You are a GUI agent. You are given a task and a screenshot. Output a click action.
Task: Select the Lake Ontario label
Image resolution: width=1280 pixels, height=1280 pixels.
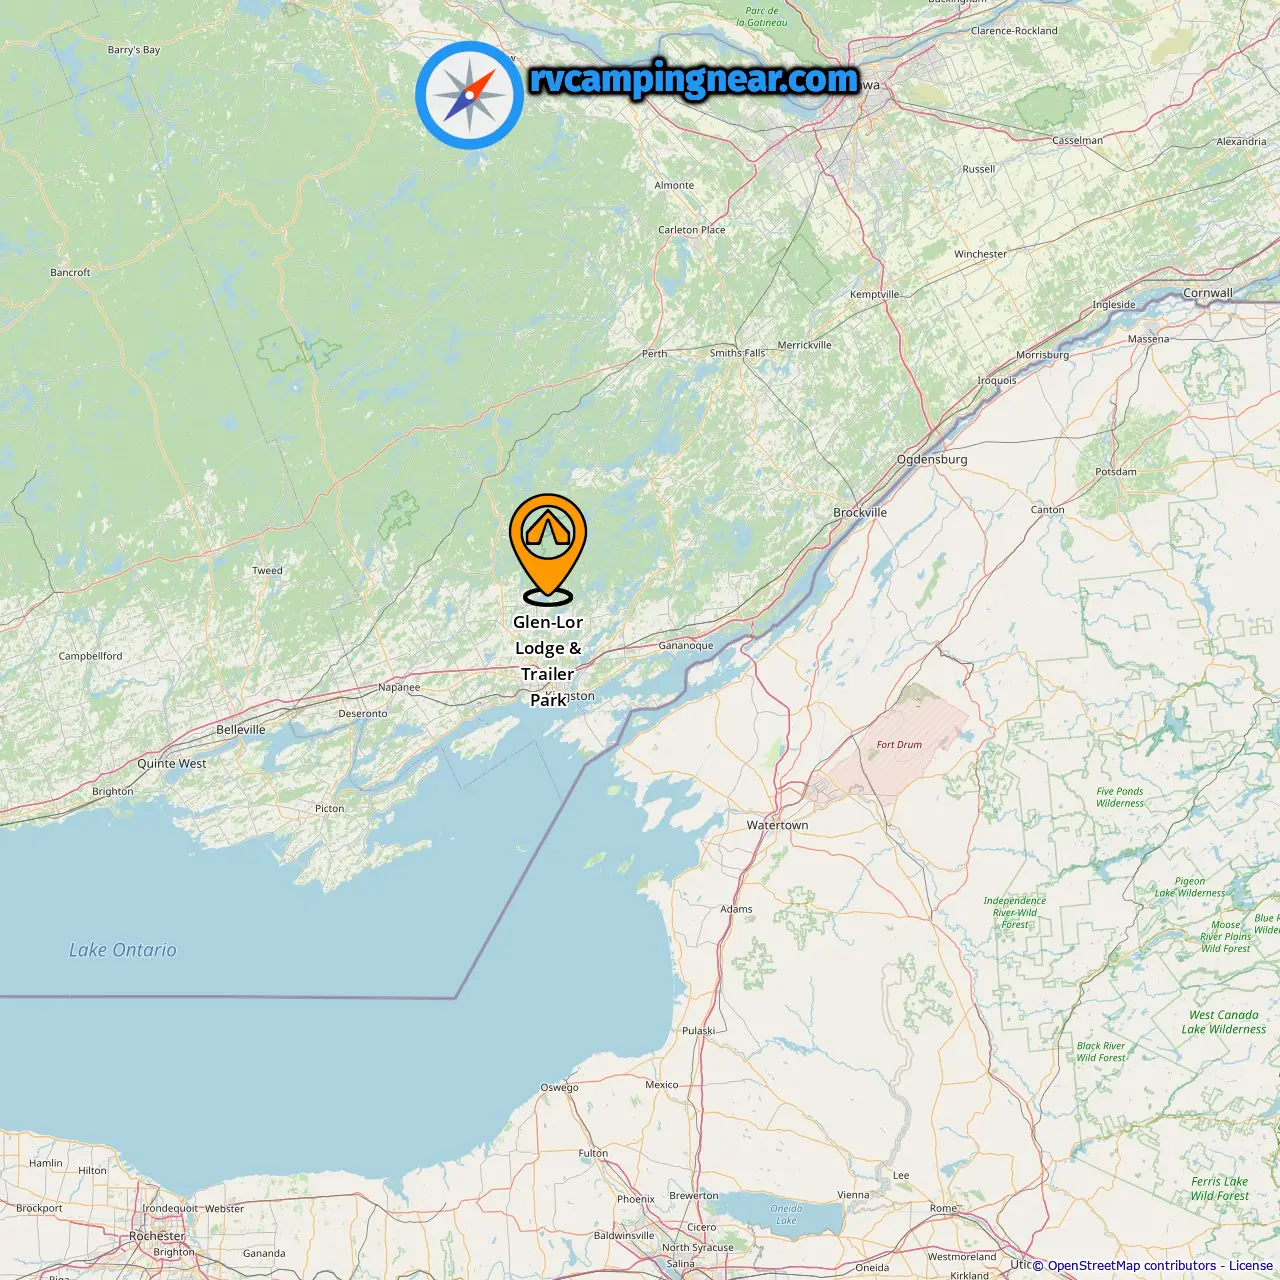(x=123, y=950)
